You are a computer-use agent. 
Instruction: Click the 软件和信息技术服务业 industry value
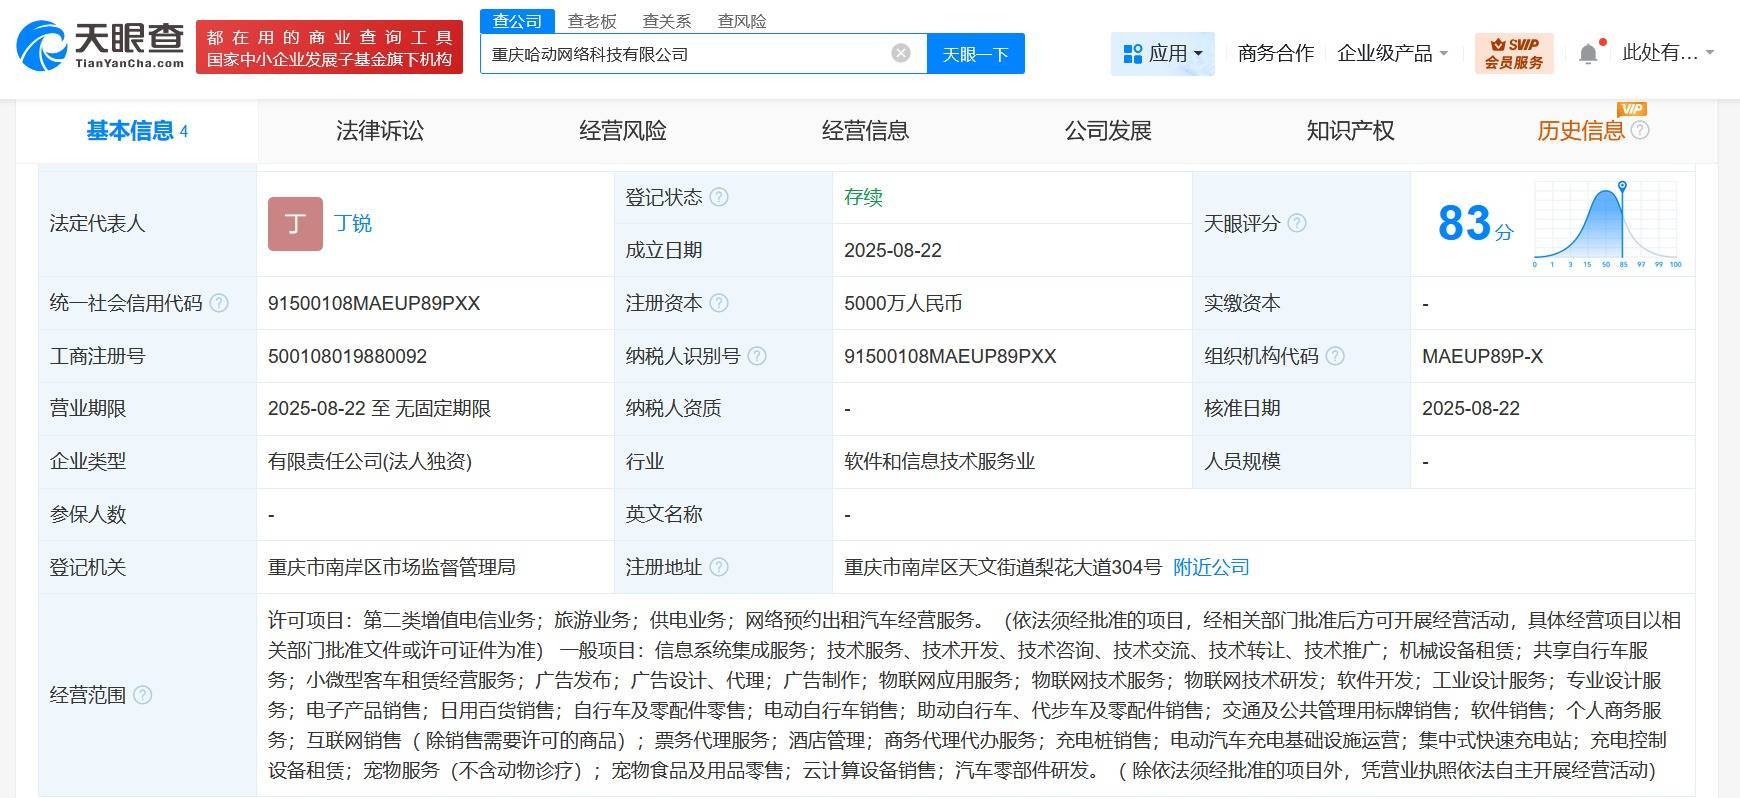[939, 461]
